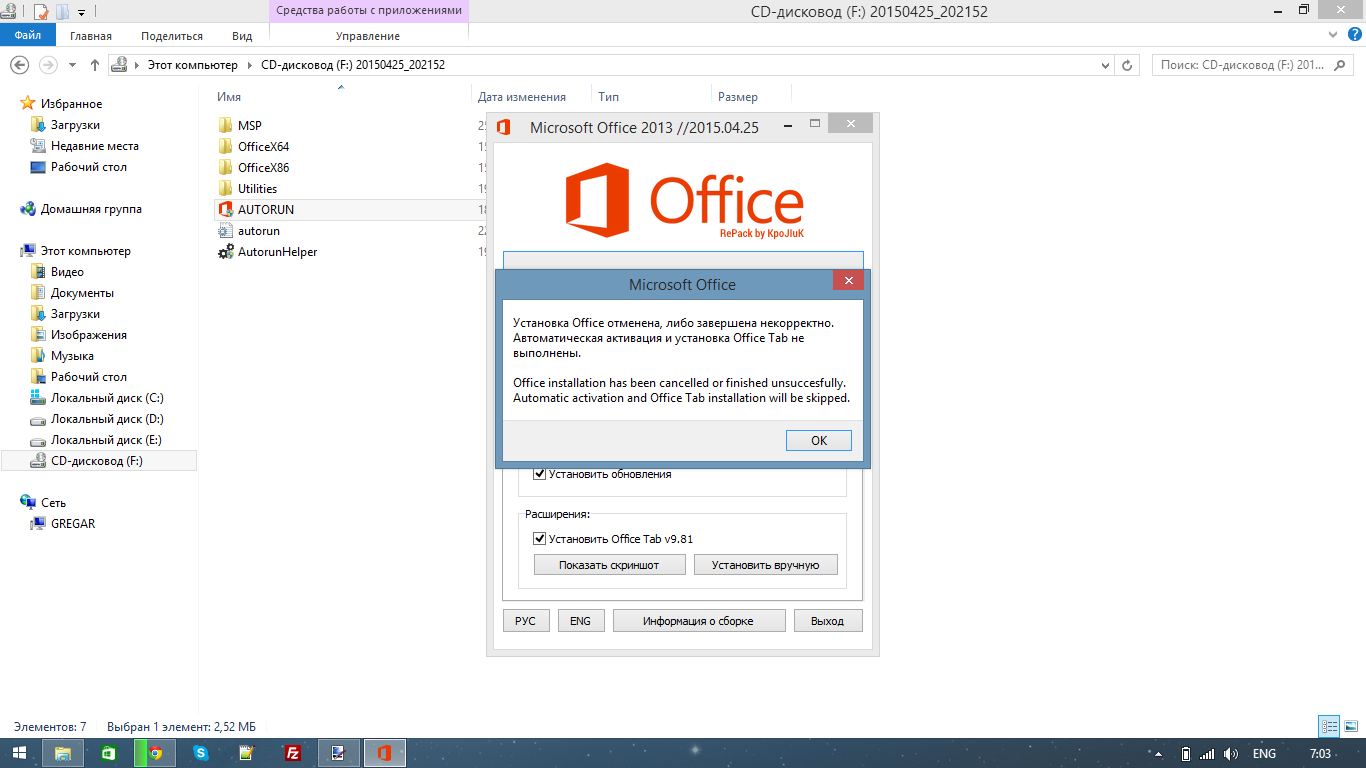Switch to large thumbnails view icon
Image resolution: width=1366 pixels, height=768 pixels.
click(1349, 727)
